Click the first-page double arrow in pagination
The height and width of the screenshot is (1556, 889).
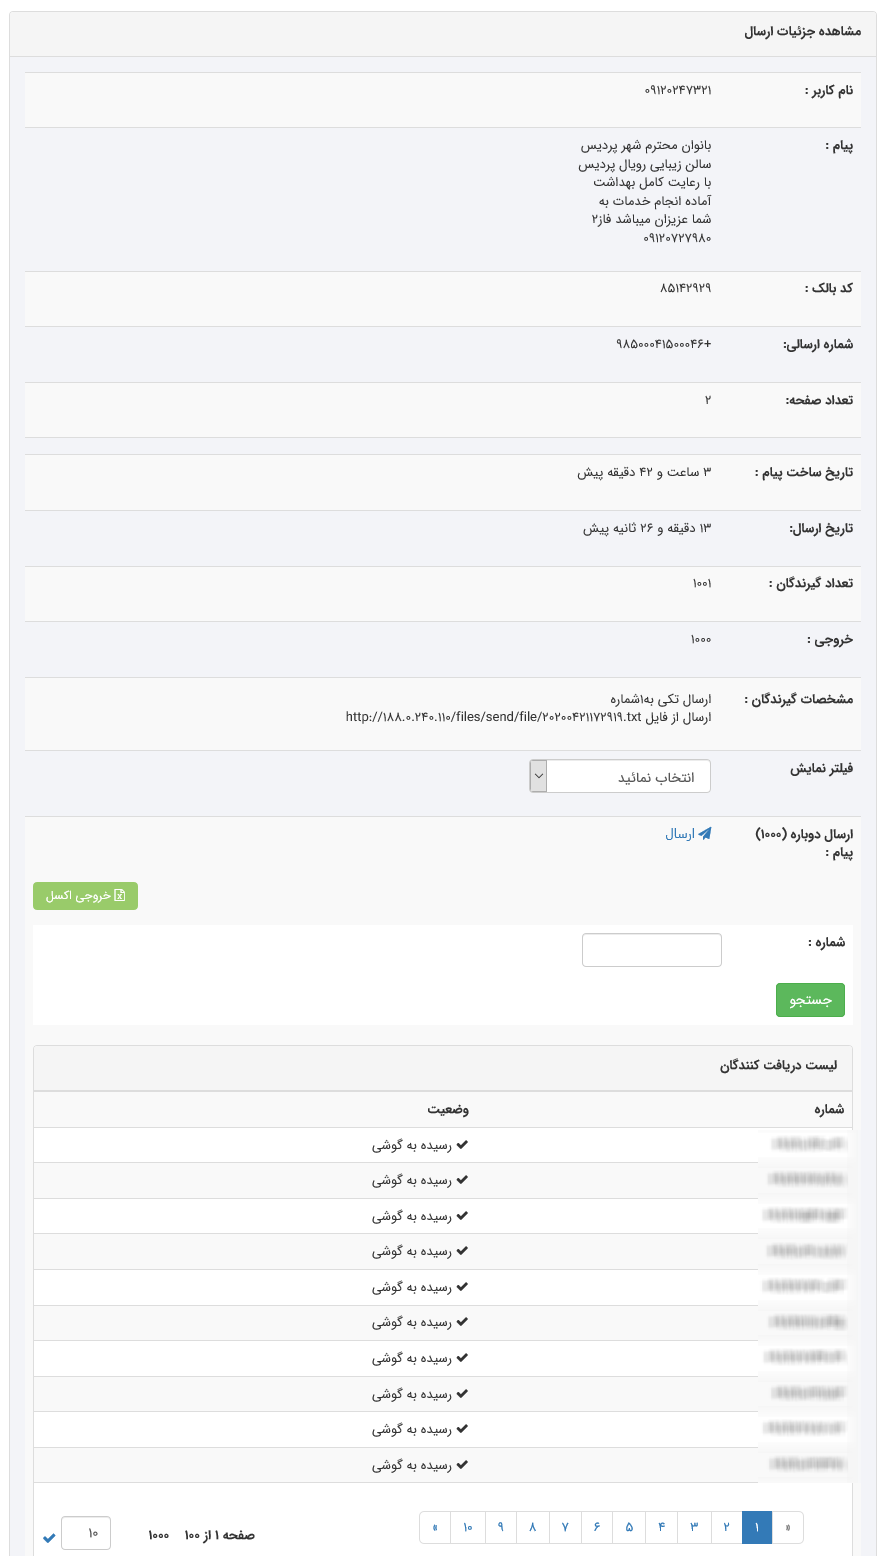[x=788, y=1527]
